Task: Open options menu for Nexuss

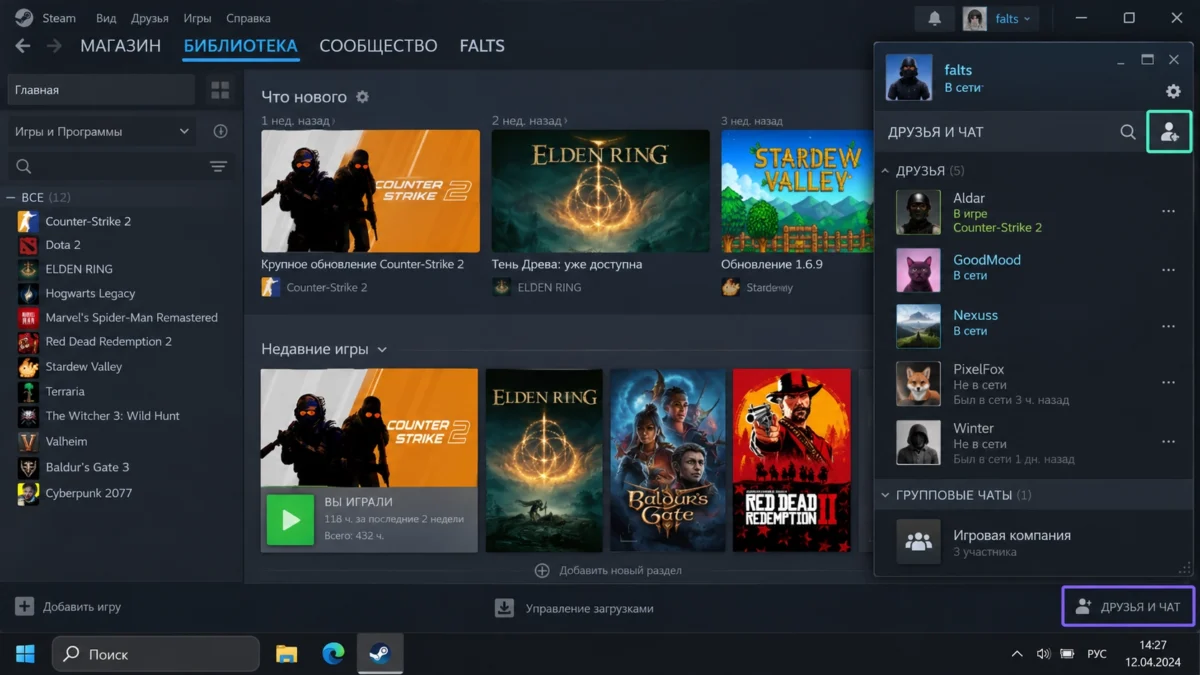Action: [x=1168, y=326]
